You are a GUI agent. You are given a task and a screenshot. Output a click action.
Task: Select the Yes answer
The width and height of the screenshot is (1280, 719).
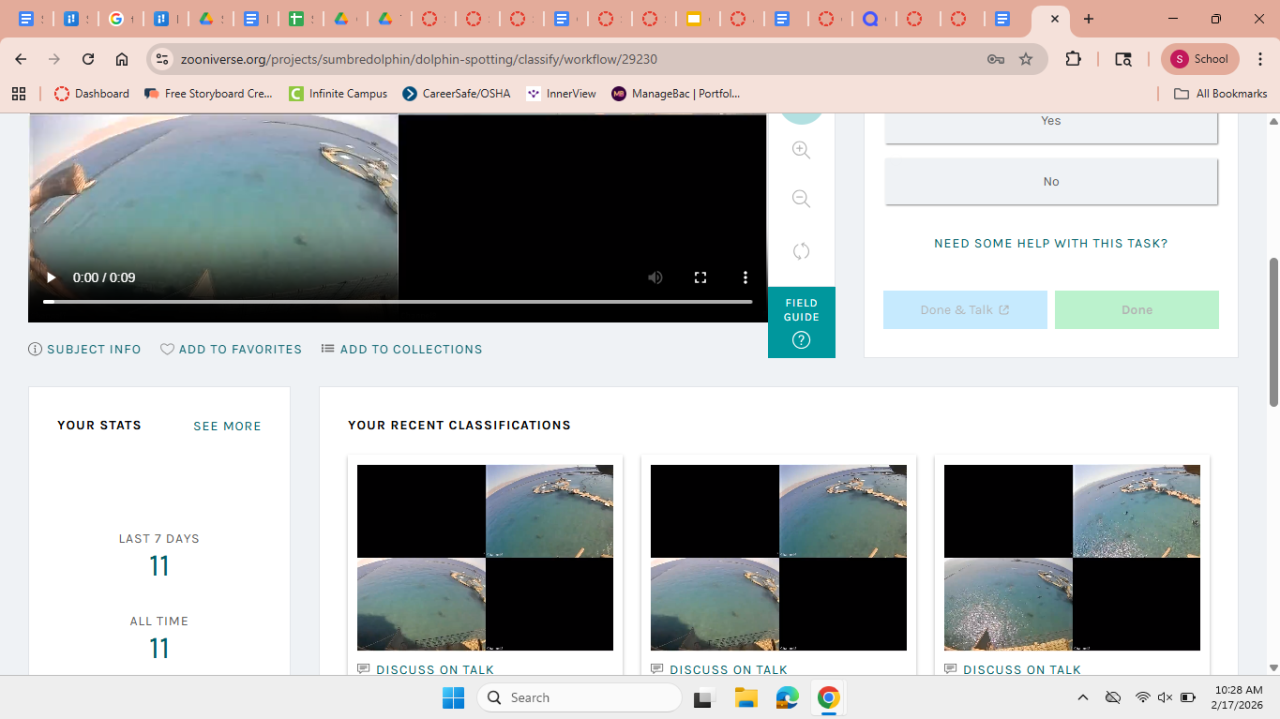click(x=1051, y=121)
